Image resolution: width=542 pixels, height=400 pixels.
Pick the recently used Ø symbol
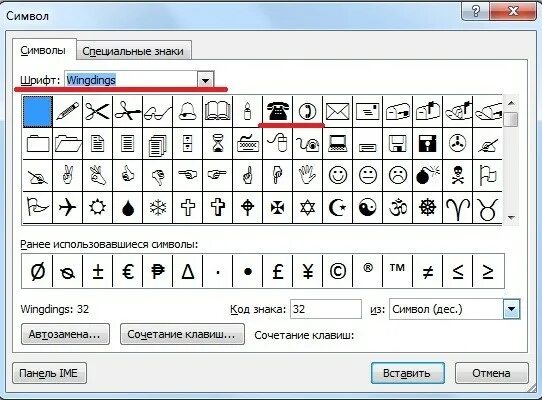37,271
